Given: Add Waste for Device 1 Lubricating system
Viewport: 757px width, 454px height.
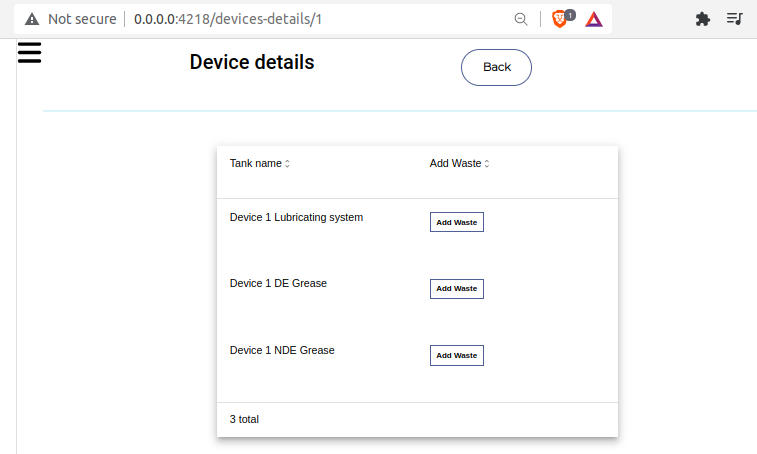Looking at the screenshot, I should pos(456,222).
